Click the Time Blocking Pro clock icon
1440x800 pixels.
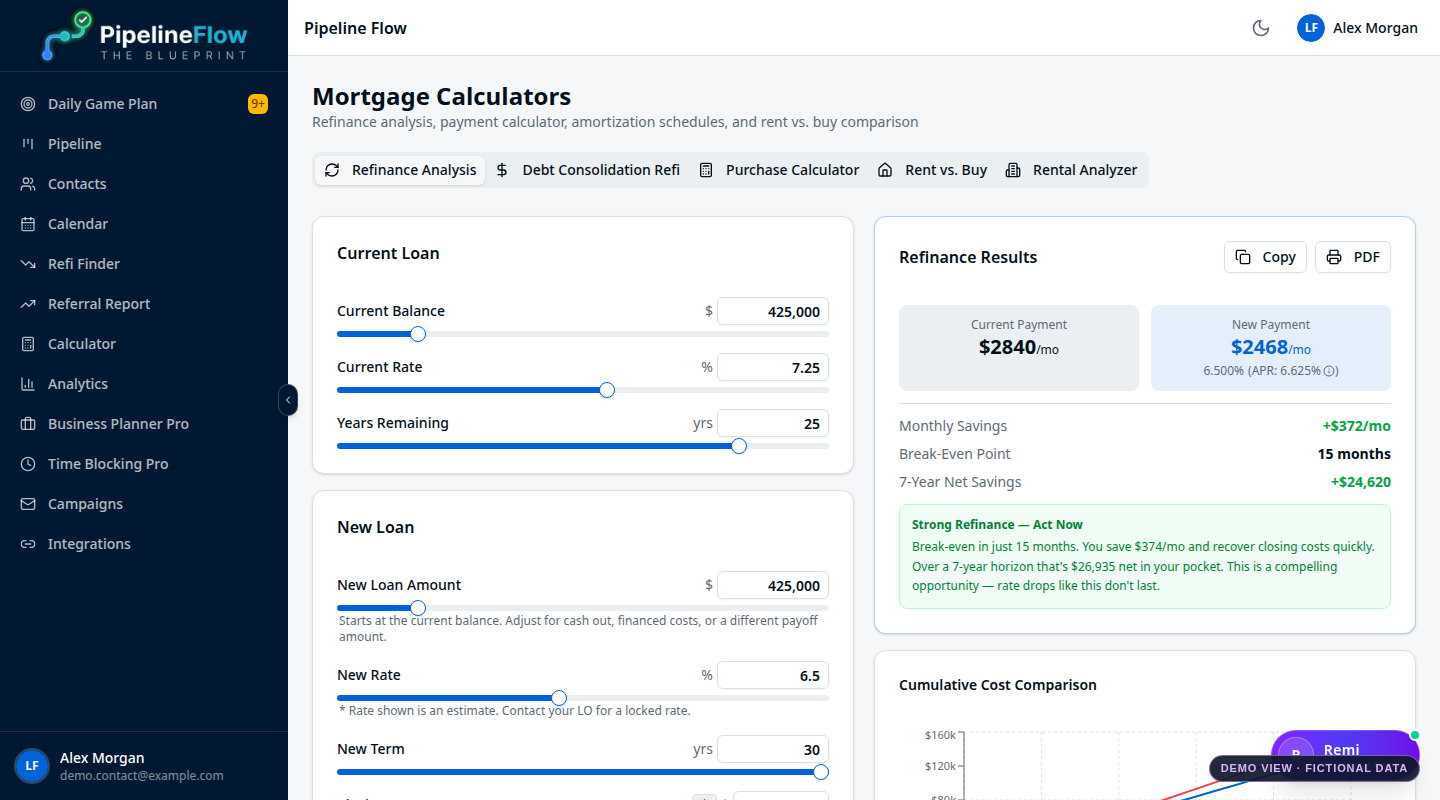(28, 464)
